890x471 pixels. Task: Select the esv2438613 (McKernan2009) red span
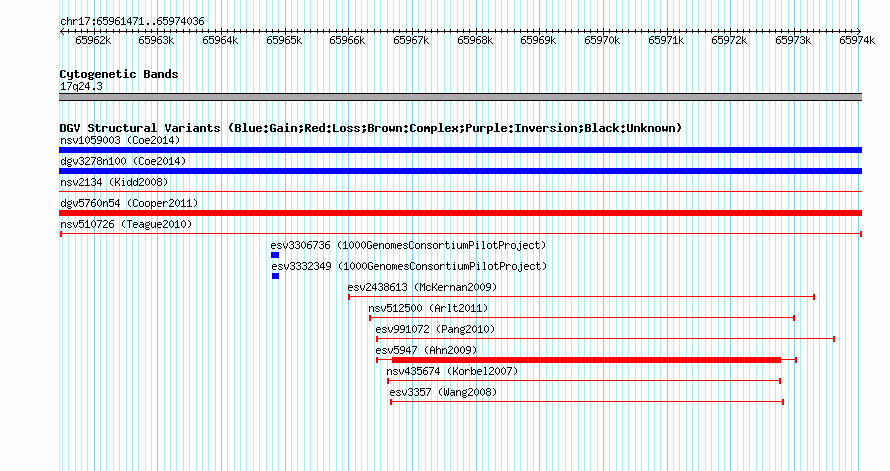[582, 297]
